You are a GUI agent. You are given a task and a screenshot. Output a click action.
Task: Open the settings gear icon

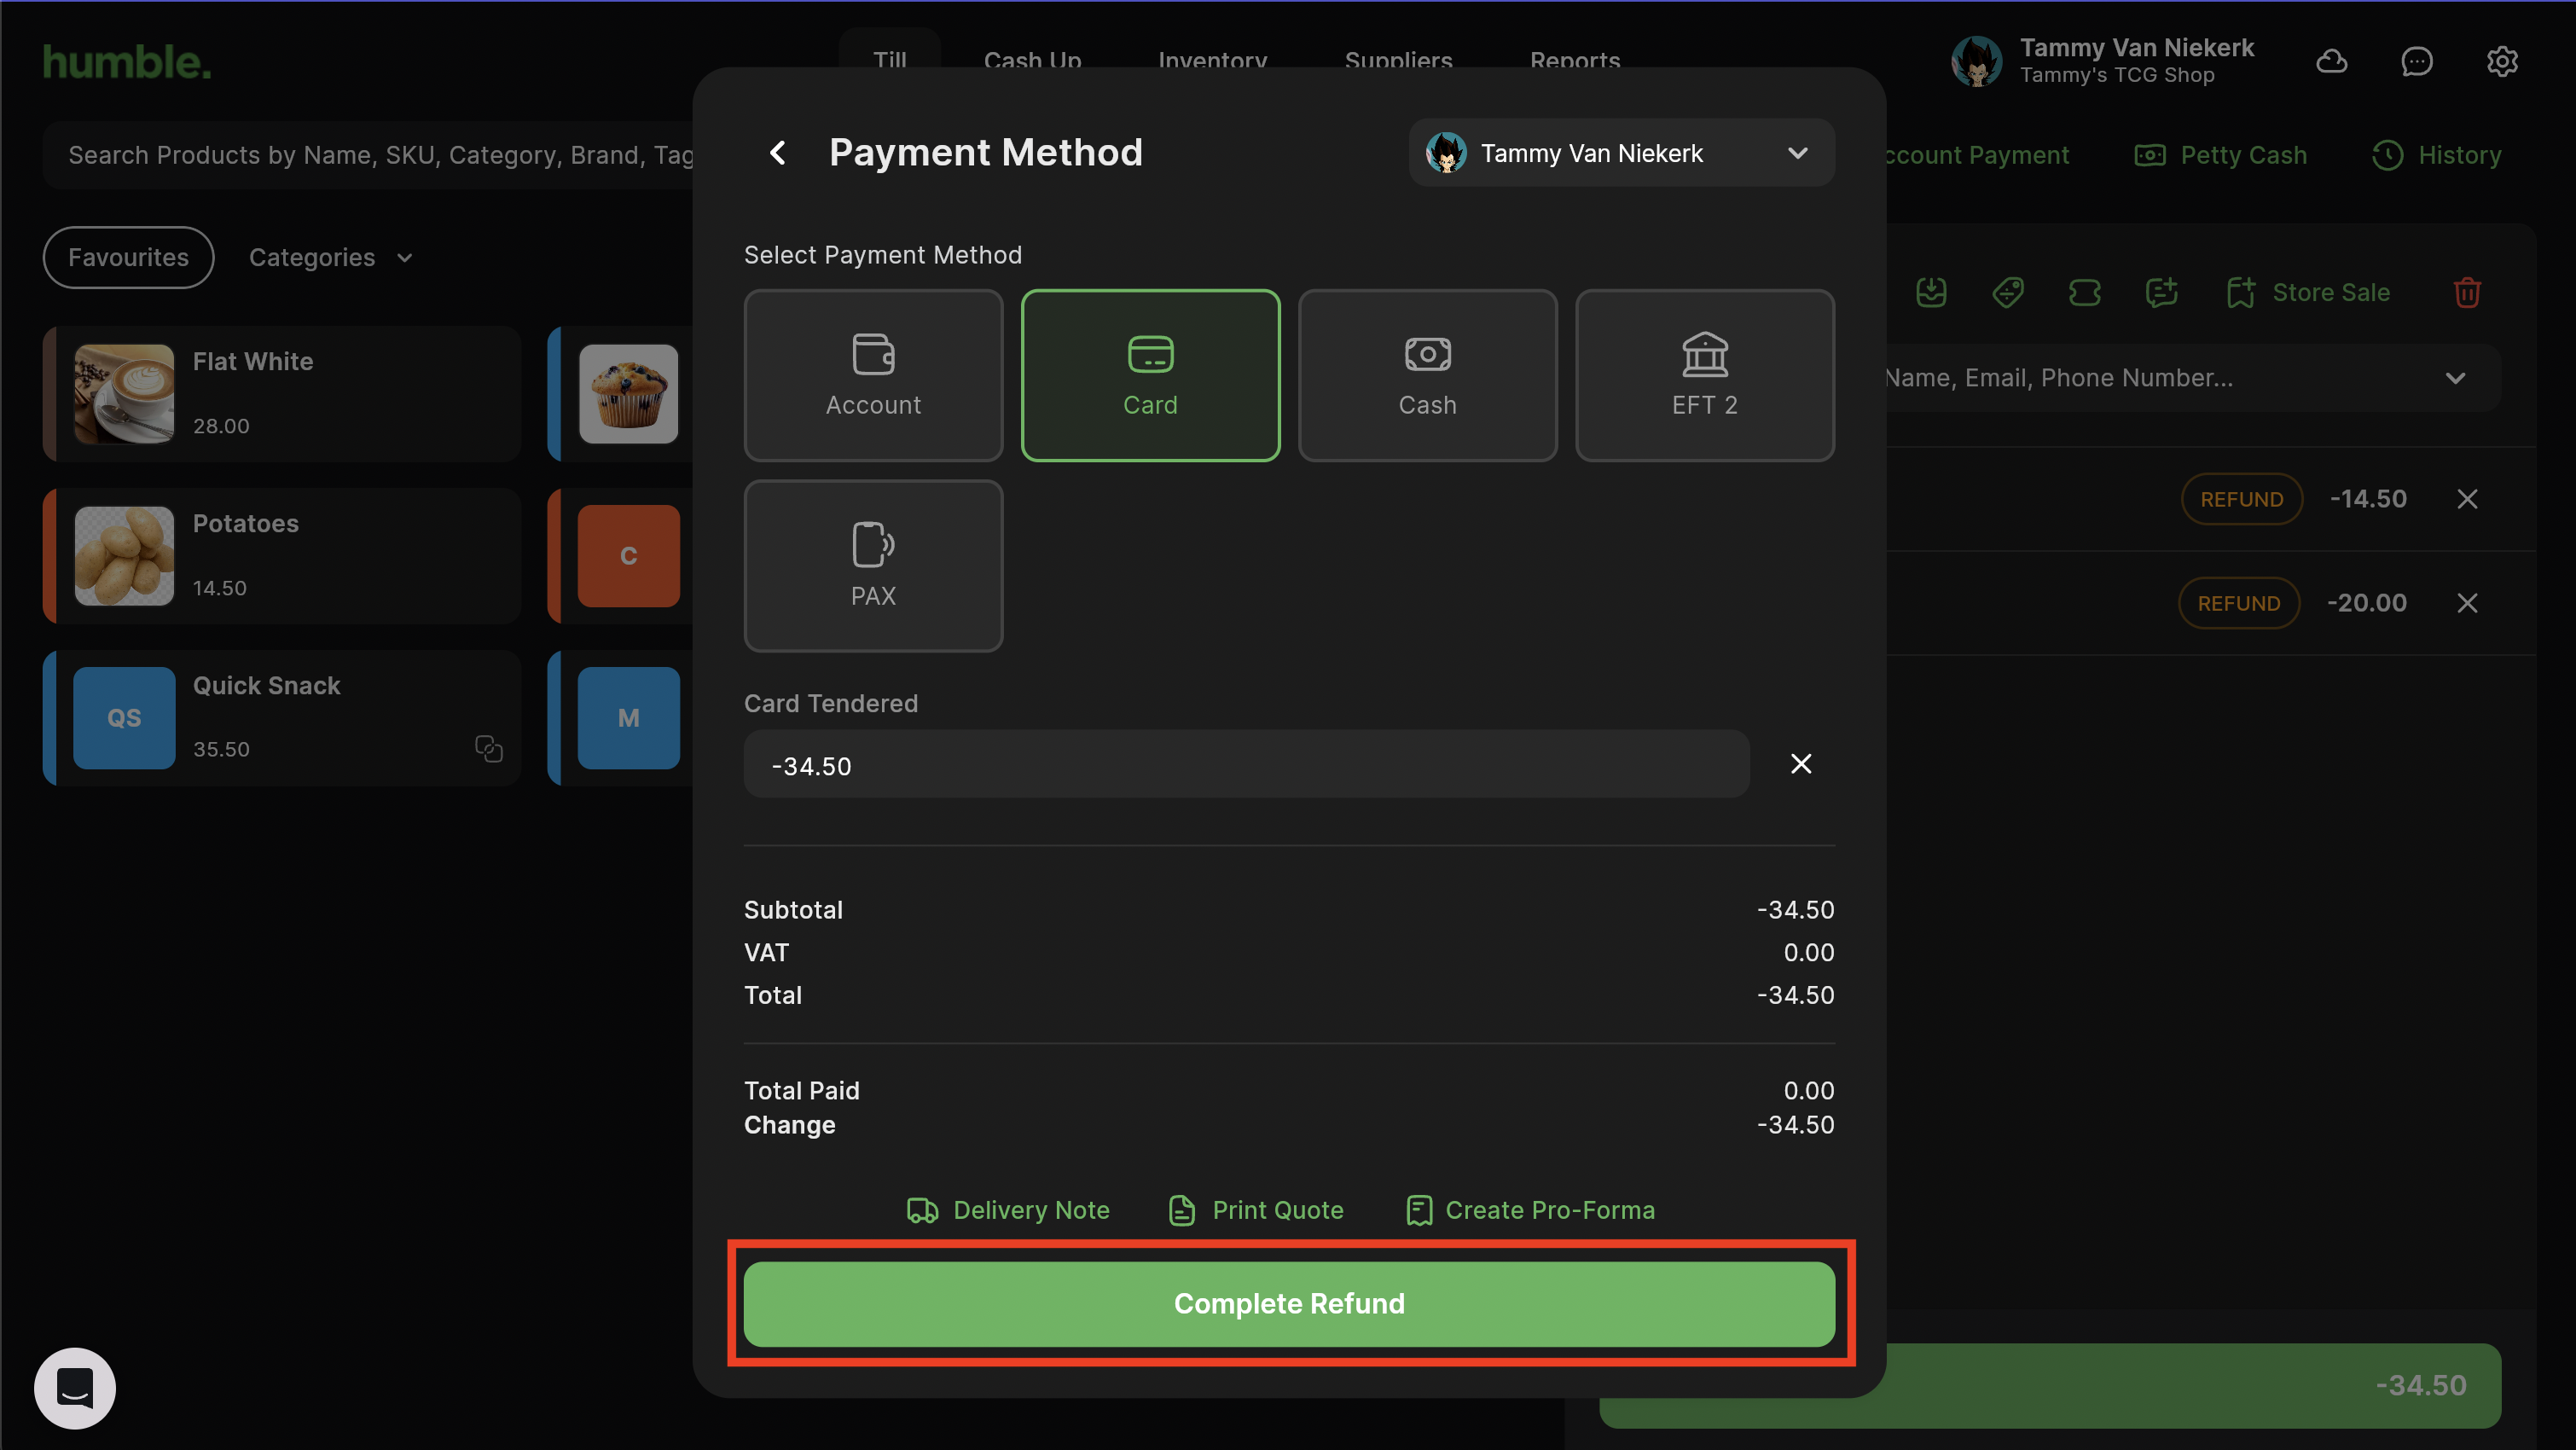tap(2502, 61)
